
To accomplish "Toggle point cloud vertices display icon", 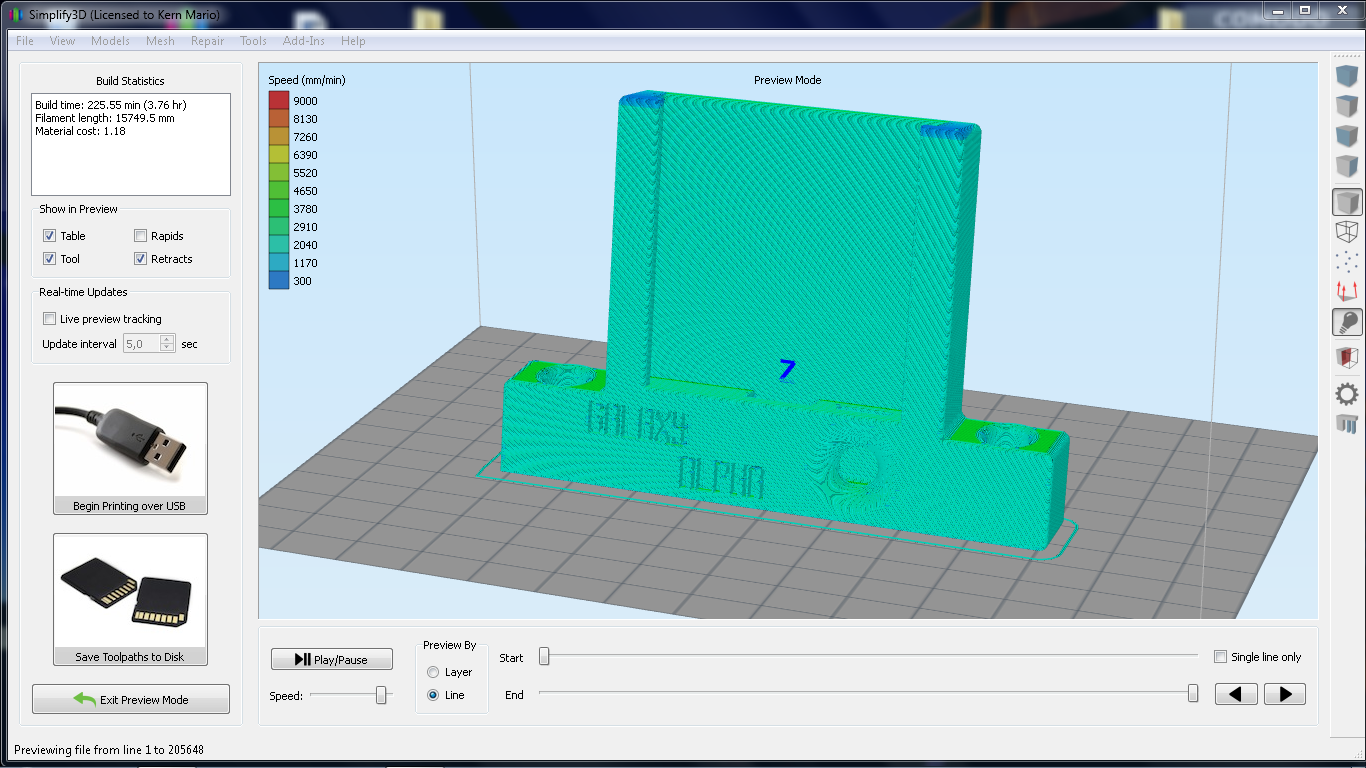I will click(x=1347, y=262).
